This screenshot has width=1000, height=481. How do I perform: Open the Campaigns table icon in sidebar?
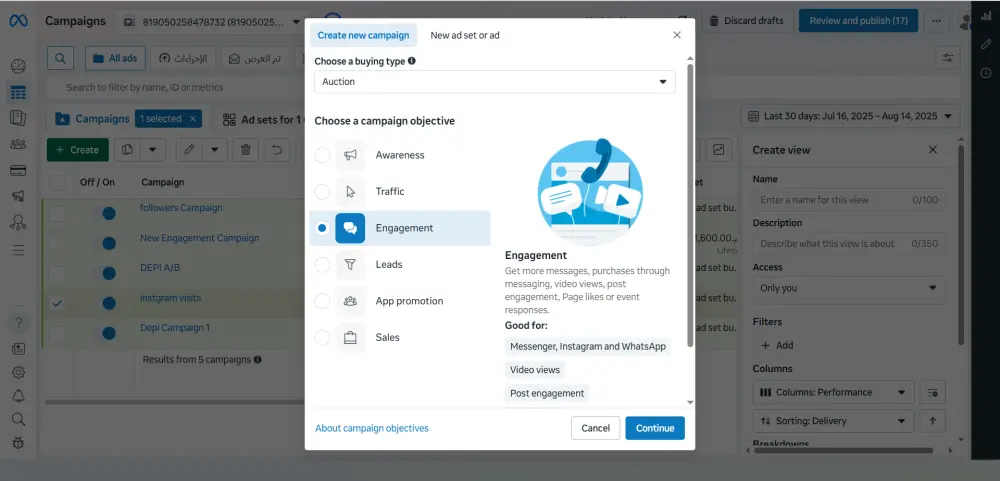pos(18,92)
